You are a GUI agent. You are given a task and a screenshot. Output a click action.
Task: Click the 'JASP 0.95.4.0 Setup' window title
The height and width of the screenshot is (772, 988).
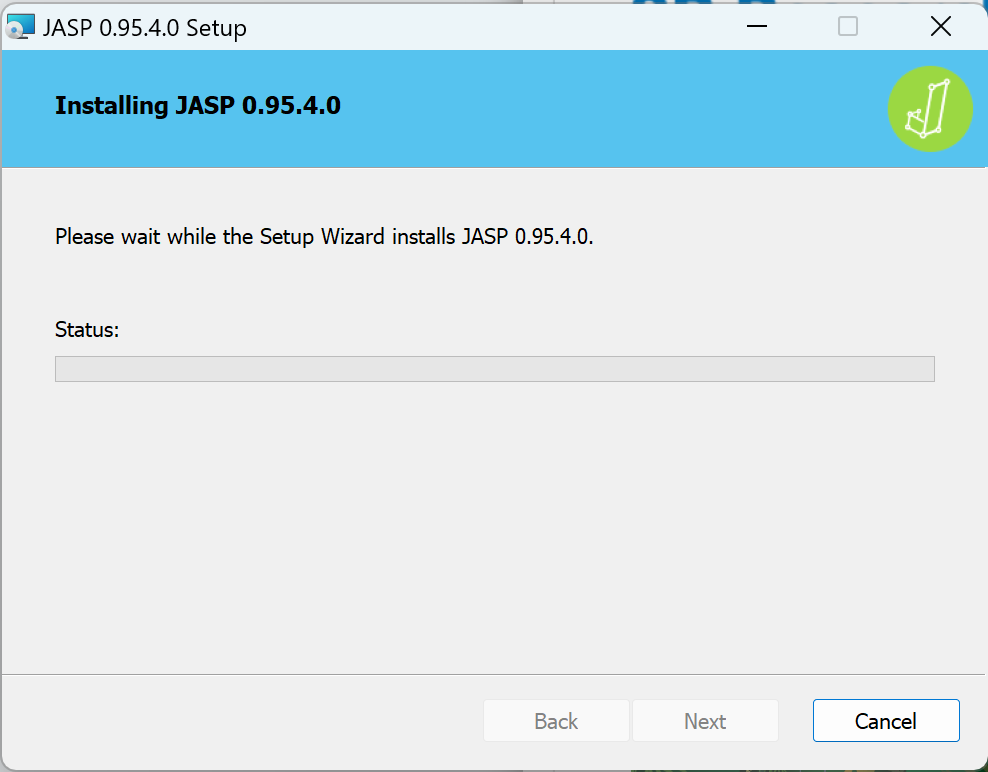[x=145, y=27]
